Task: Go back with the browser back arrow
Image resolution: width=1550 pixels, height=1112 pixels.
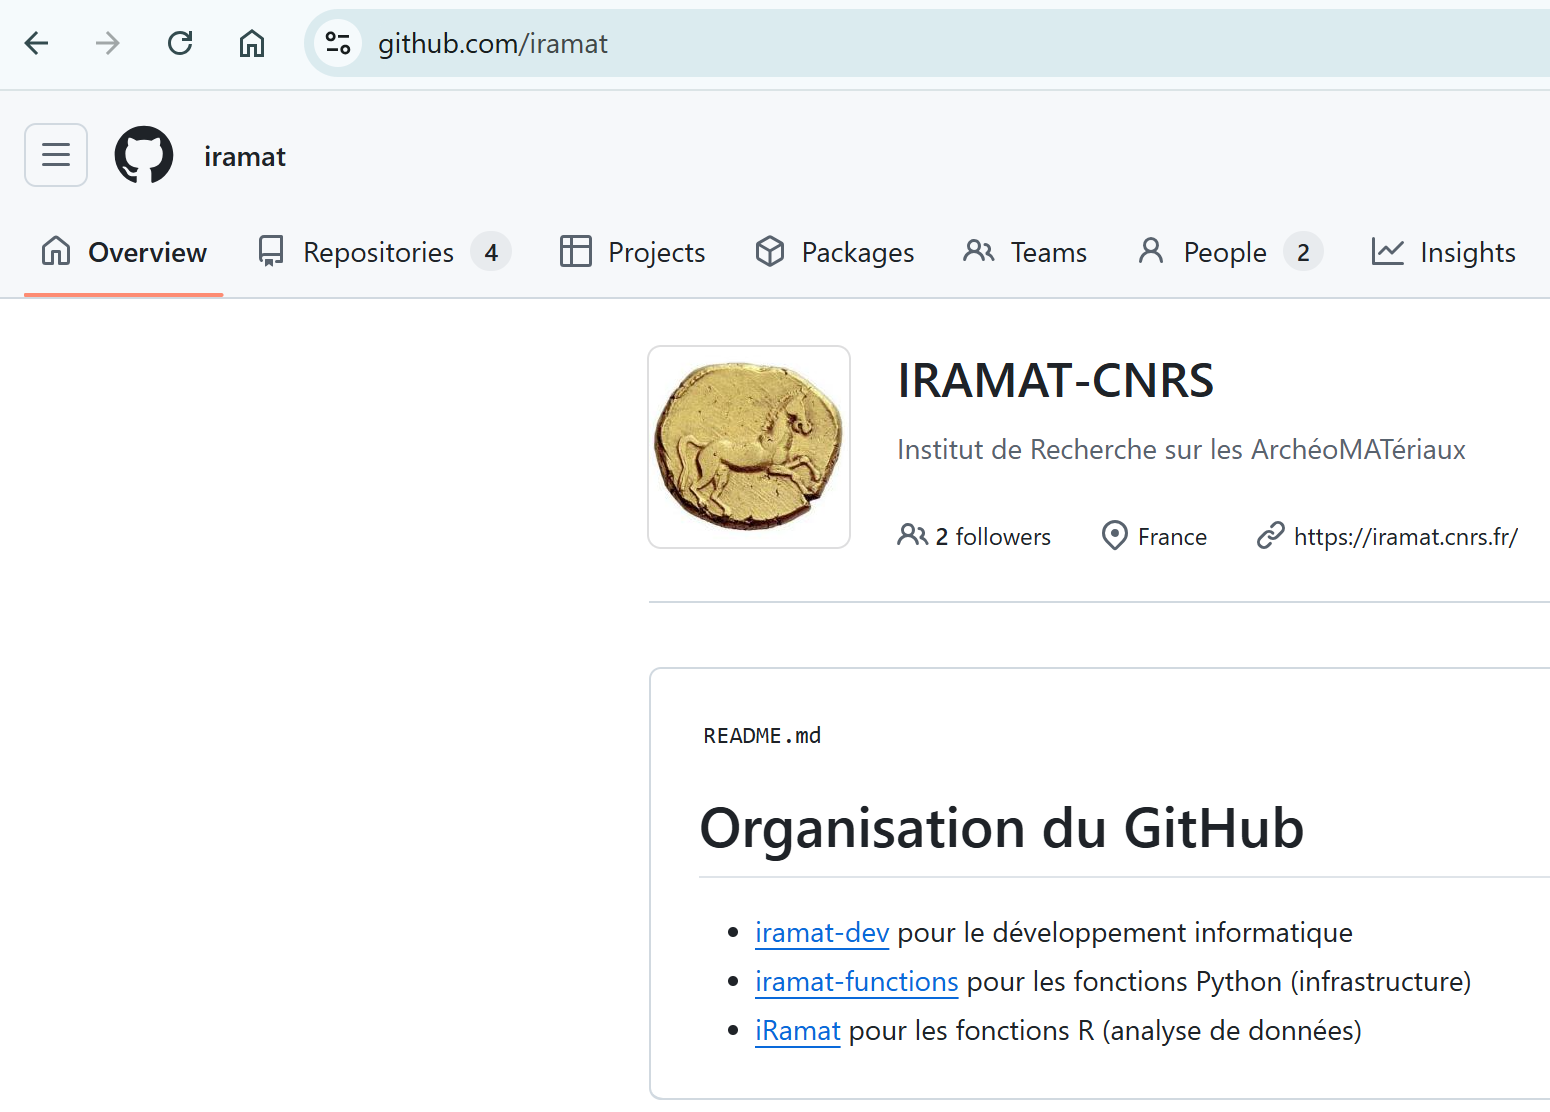Action: [37, 43]
